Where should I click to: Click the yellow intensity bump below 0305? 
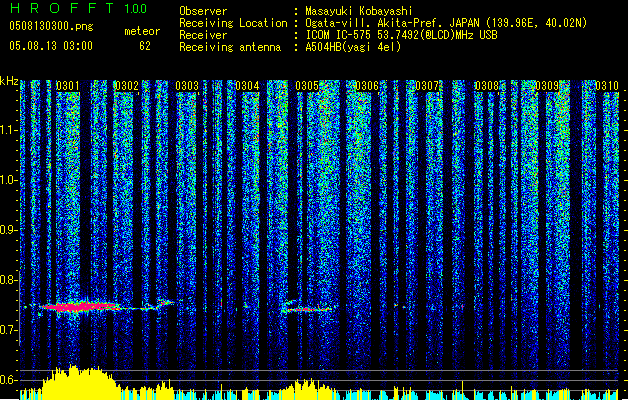[x=307, y=390]
